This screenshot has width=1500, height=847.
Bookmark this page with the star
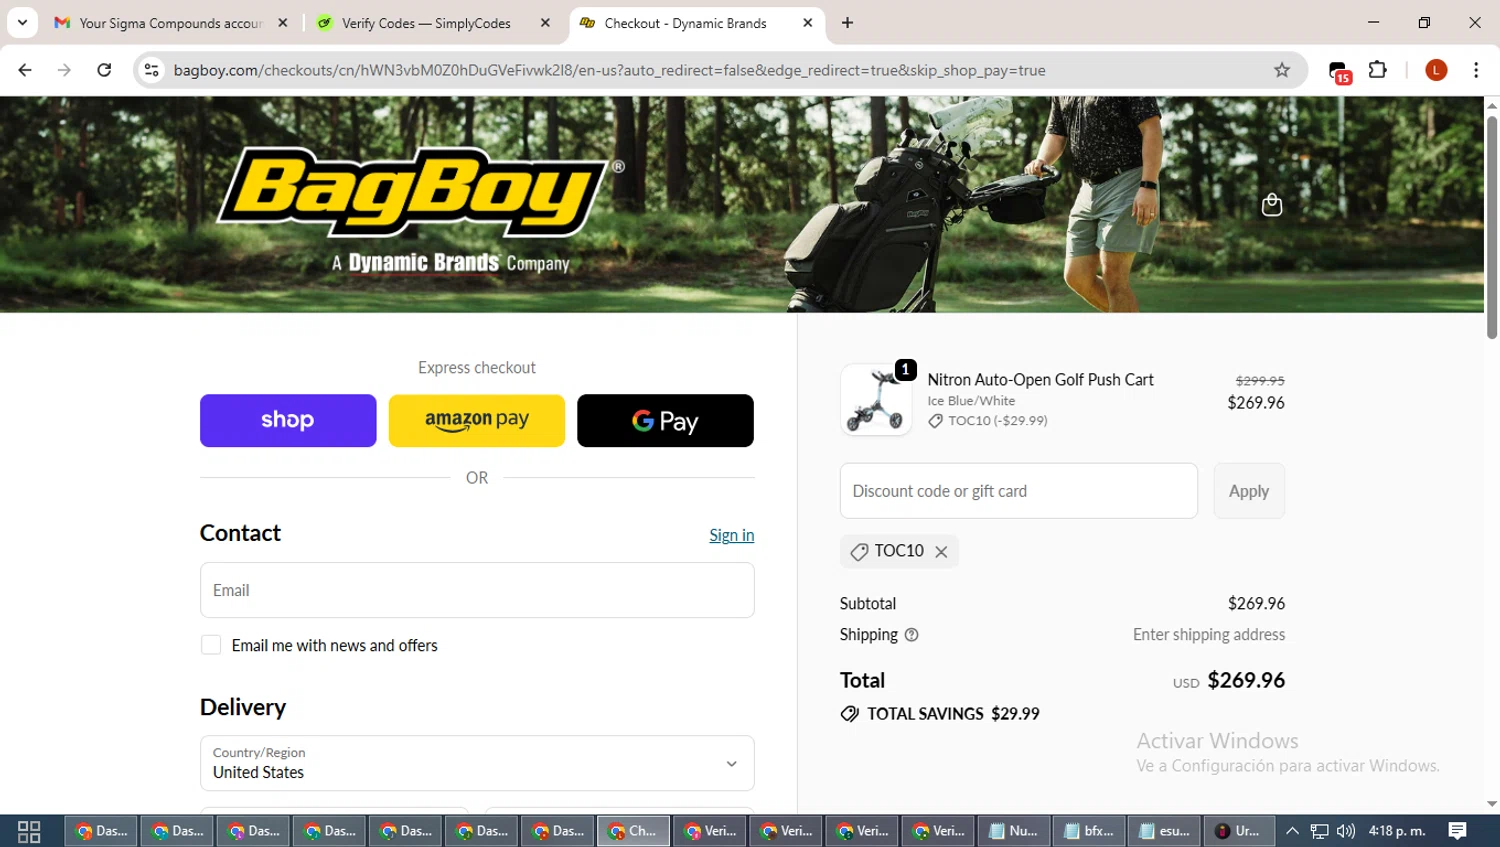click(x=1282, y=70)
